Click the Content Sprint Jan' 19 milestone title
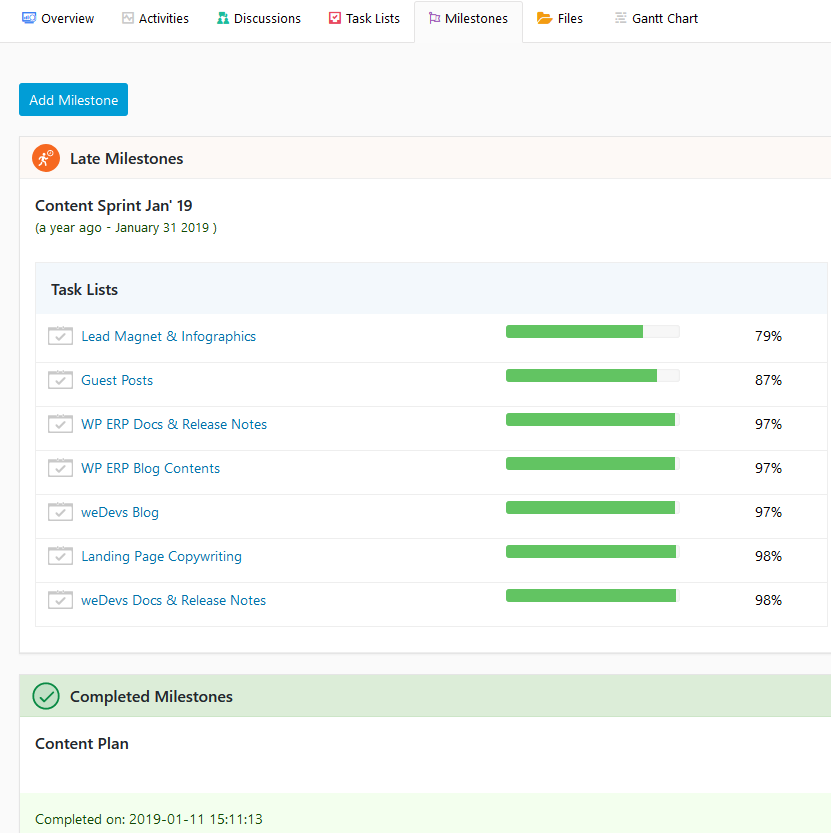The width and height of the screenshot is (831, 833). click(x=114, y=206)
